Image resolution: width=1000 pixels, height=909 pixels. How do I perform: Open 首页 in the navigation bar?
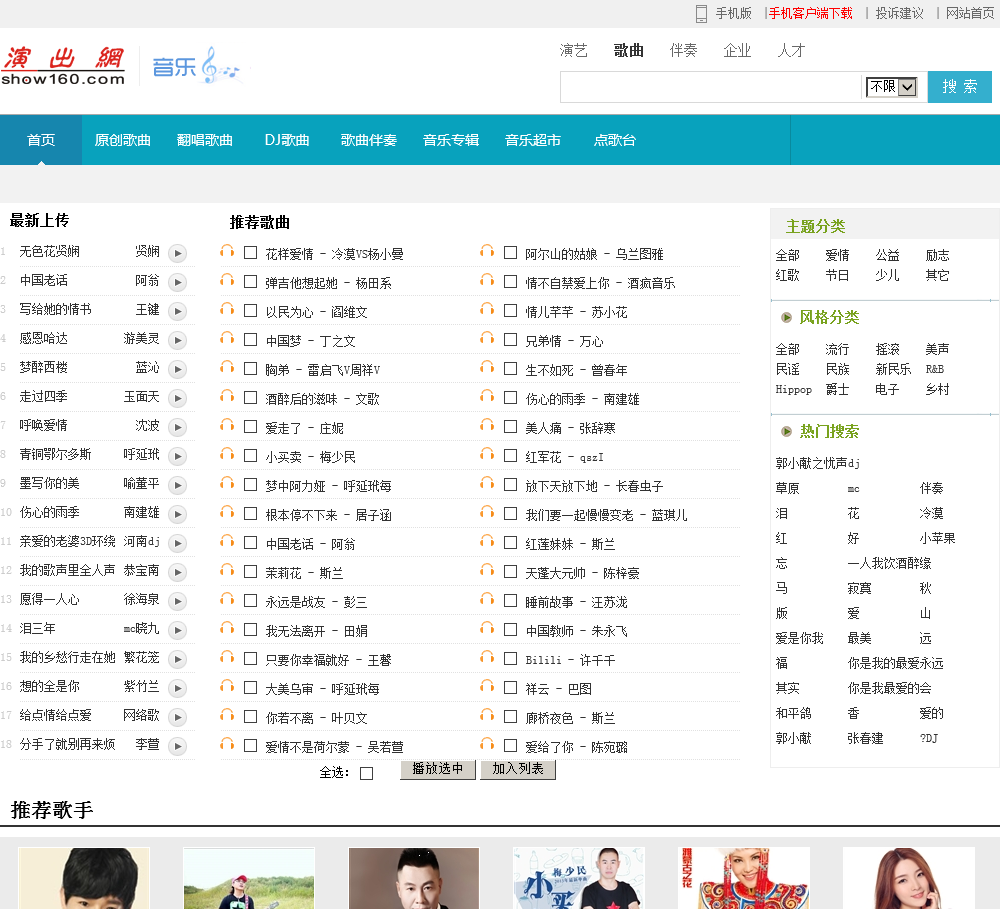[x=41, y=140]
